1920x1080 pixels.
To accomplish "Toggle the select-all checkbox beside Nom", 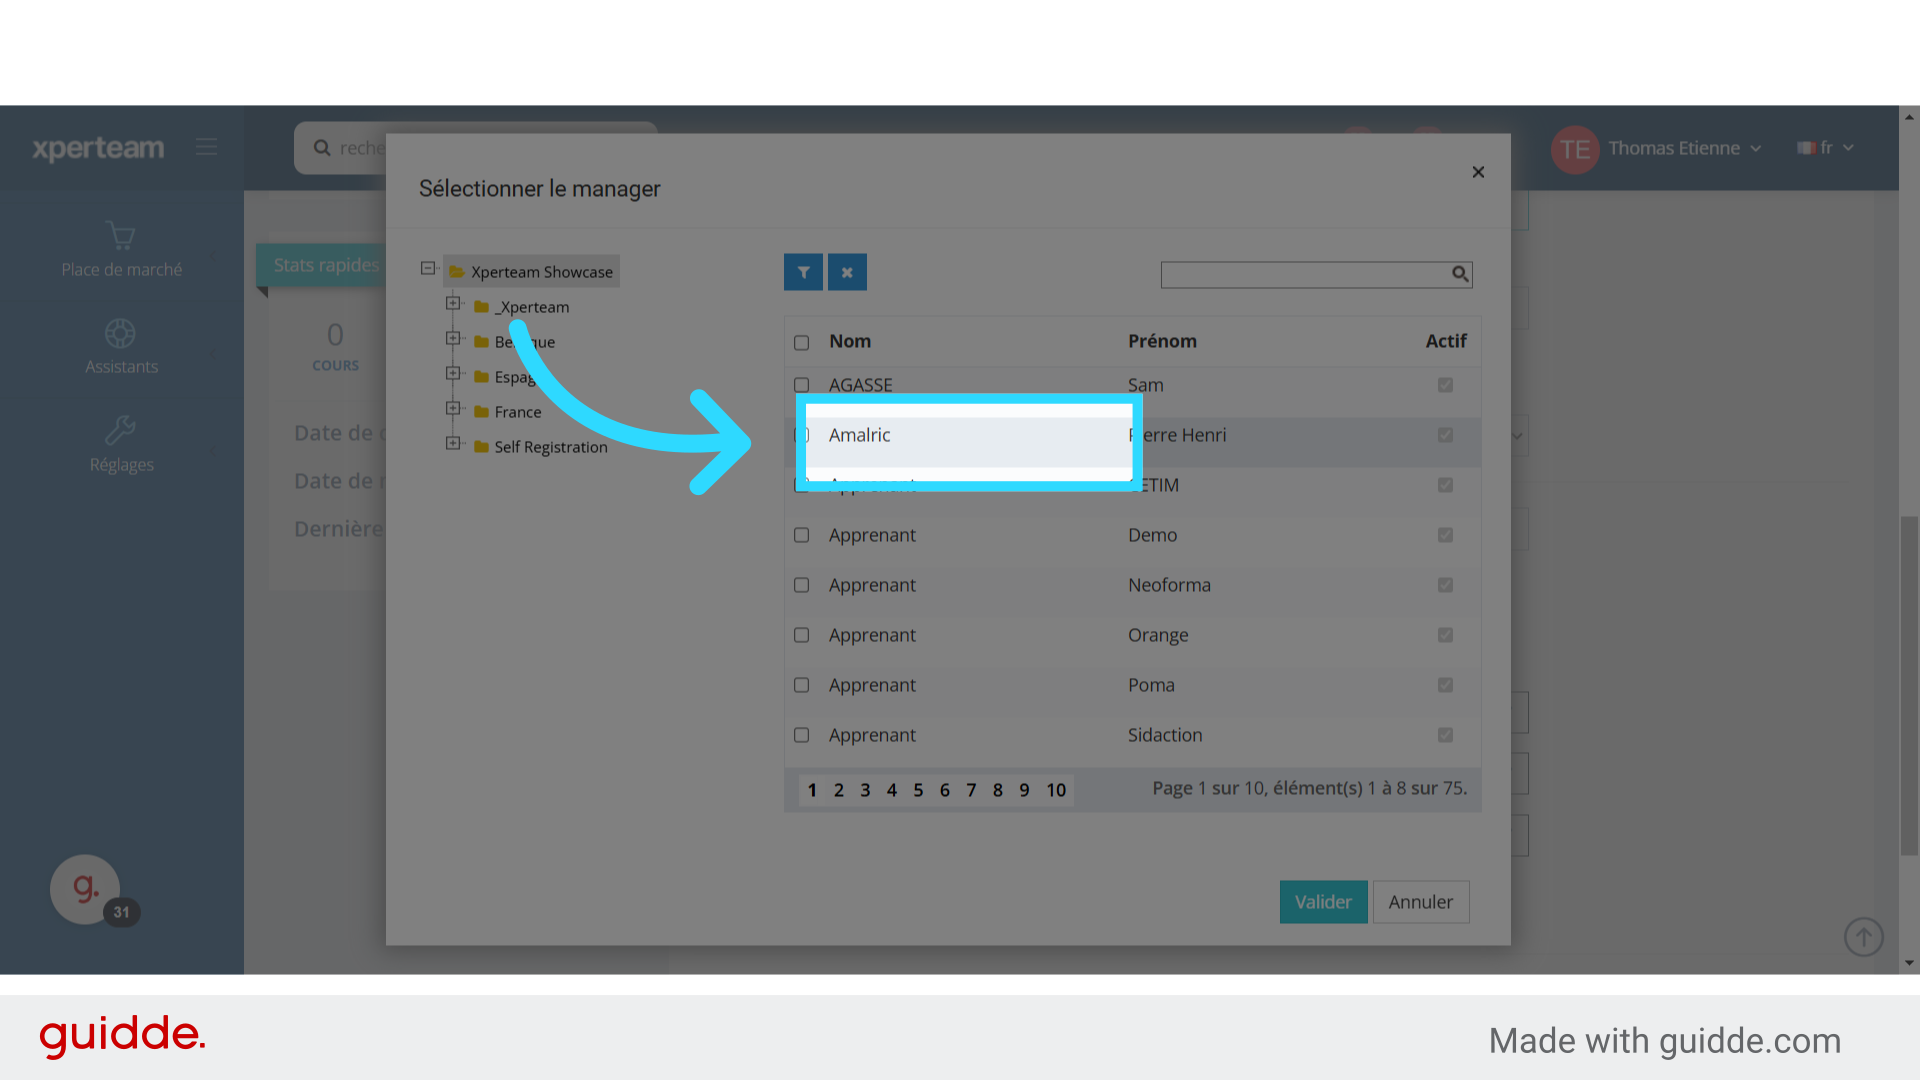I will coord(801,343).
